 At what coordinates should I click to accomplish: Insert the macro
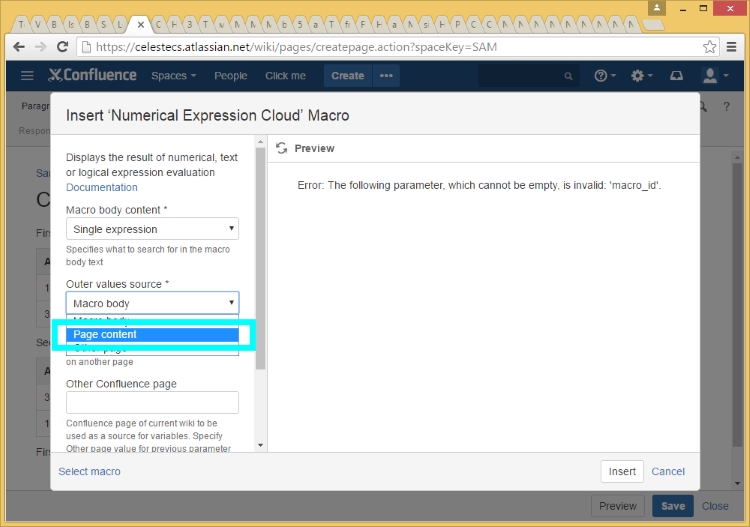[622, 472]
